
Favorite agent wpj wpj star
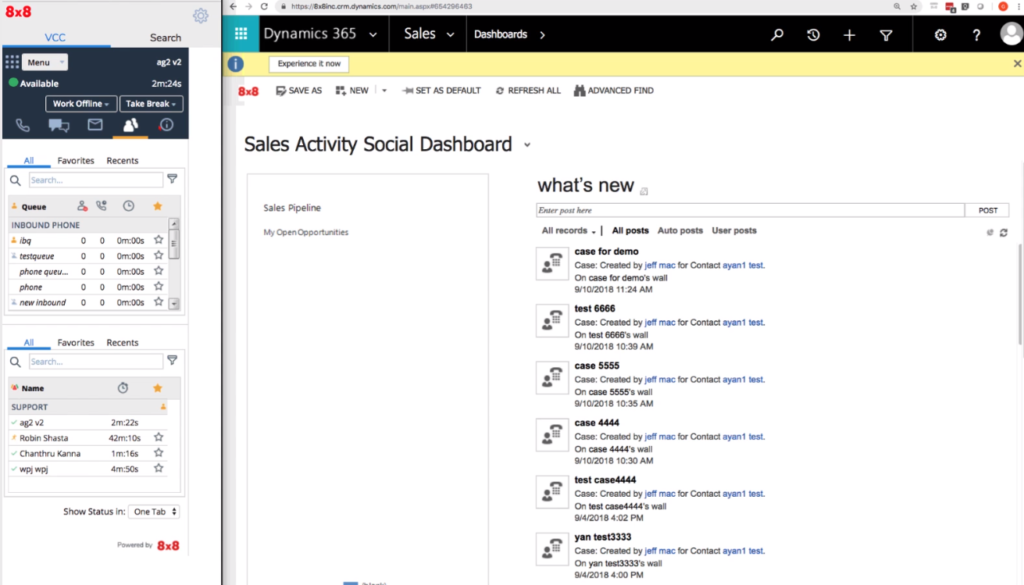point(158,468)
